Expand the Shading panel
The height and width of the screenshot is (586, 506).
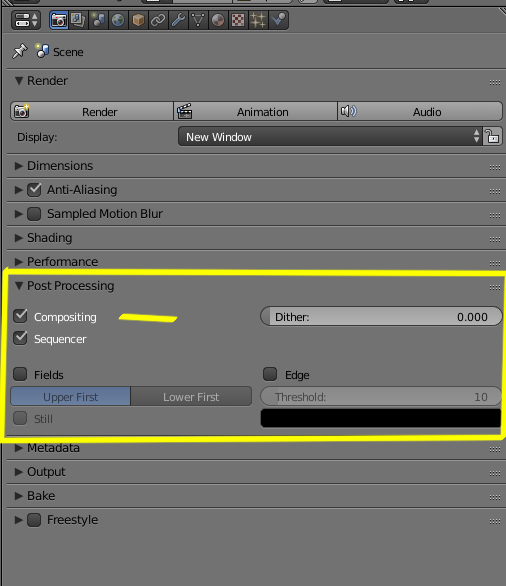pyautogui.click(x=18, y=238)
